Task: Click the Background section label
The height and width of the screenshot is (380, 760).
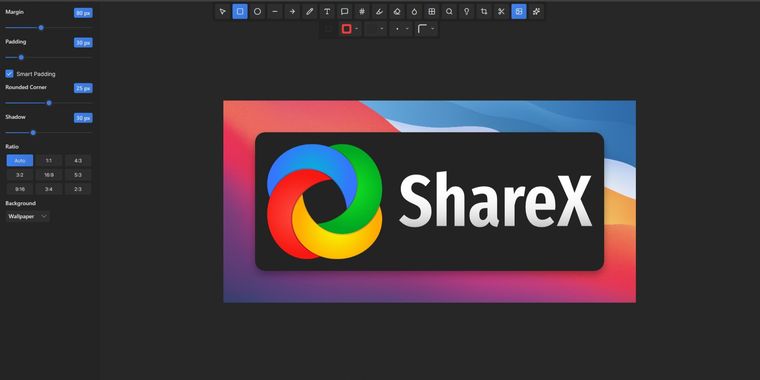Action: [20, 203]
